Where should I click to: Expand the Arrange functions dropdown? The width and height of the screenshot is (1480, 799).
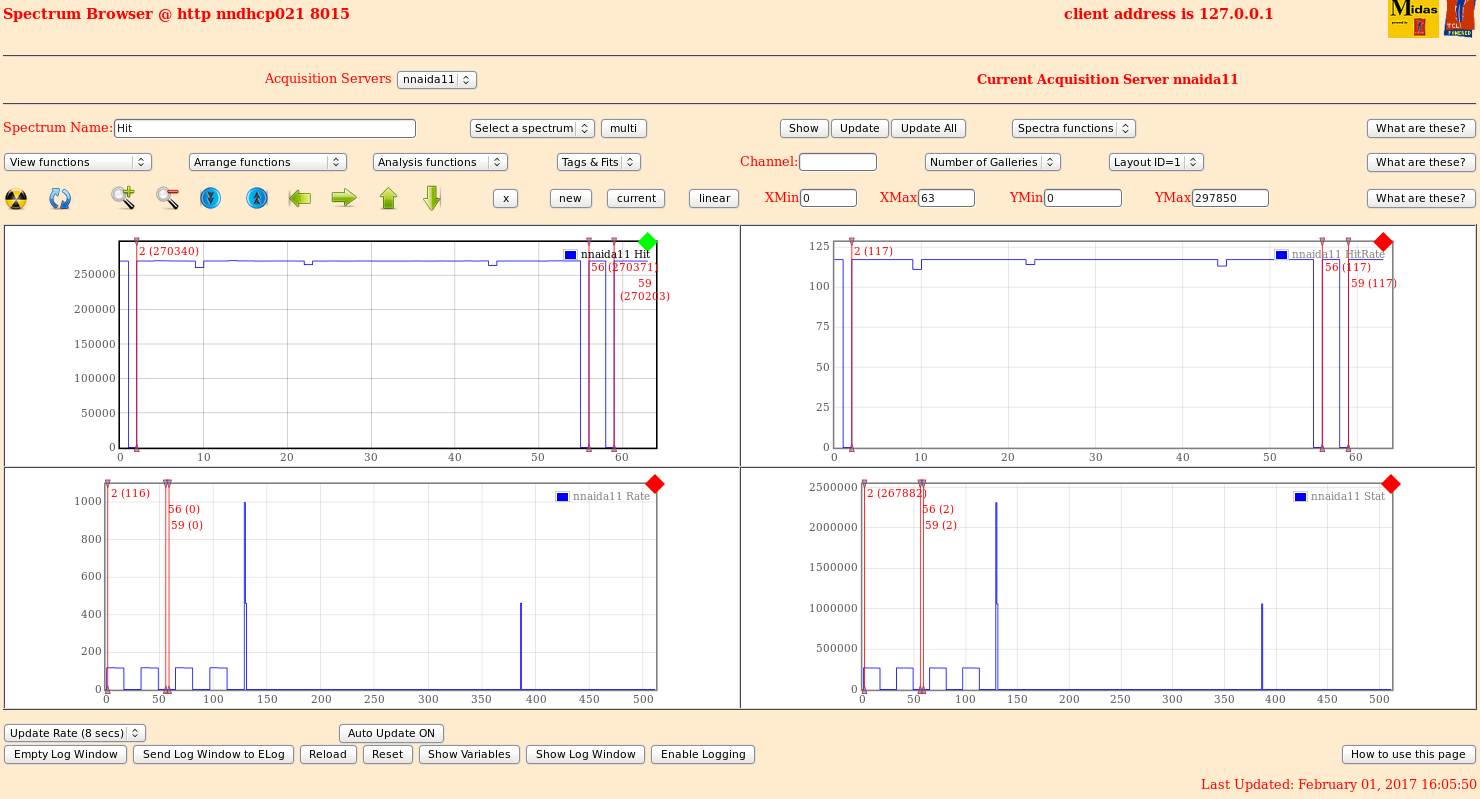pyautogui.click(x=268, y=162)
